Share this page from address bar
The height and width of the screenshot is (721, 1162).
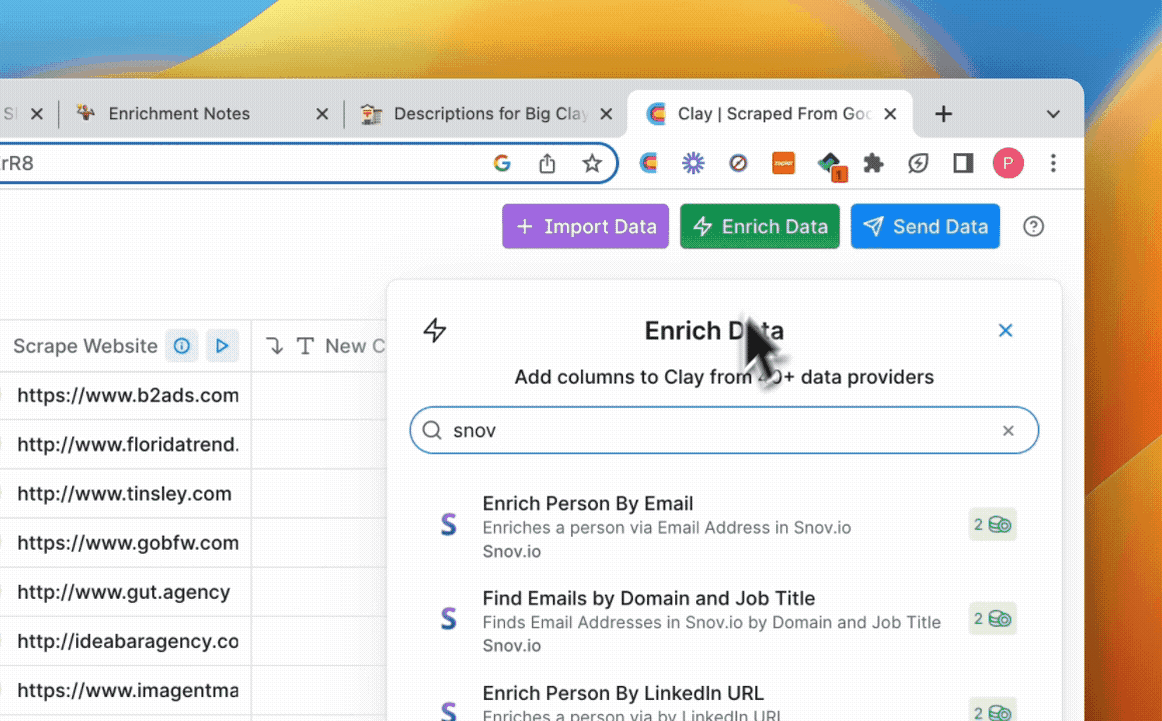tap(547, 163)
